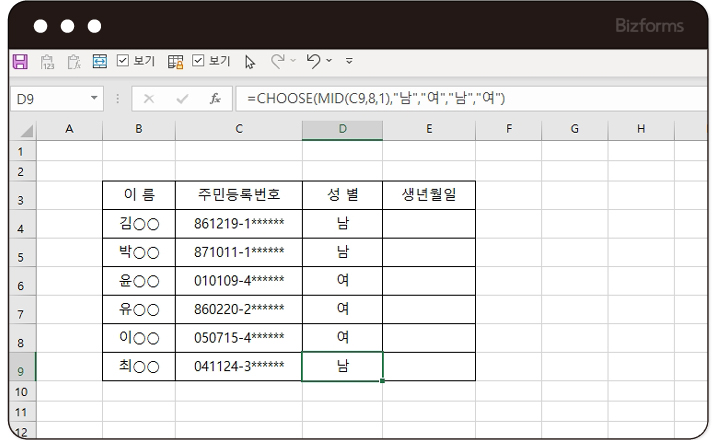Click the 생년월일 header cell
Image resolution: width=715 pixels, height=440 pixels.
point(429,195)
